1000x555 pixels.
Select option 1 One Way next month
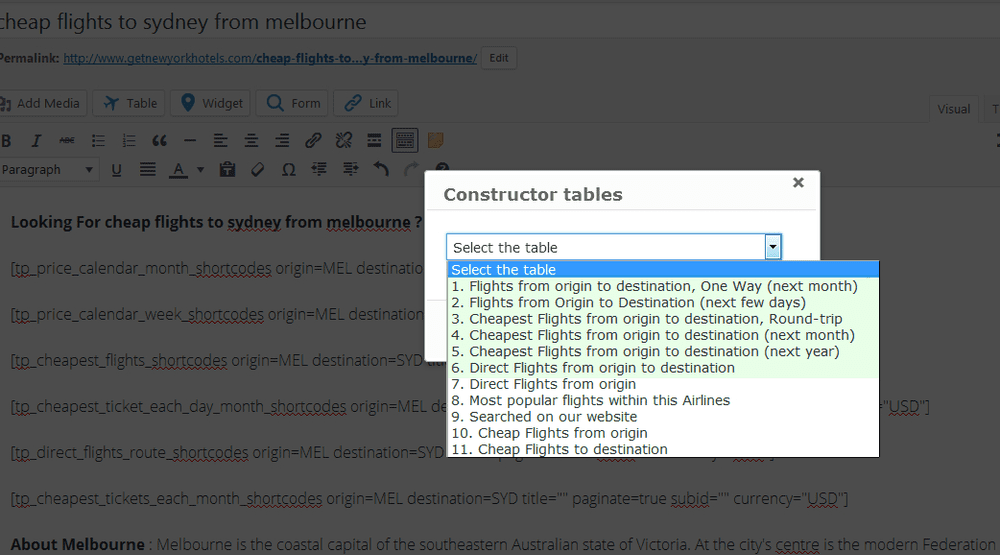[663, 286]
